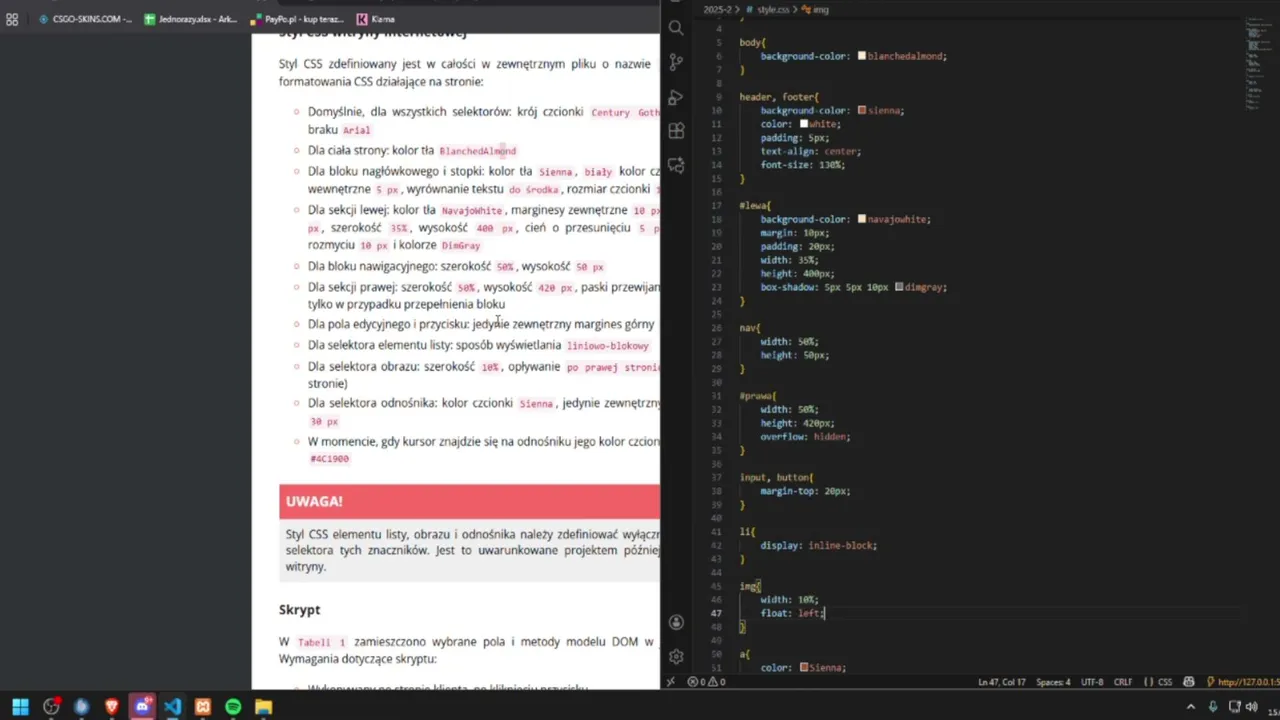Image resolution: width=1280 pixels, height=720 pixels.
Task: Open the Jednorazy.xlsx bookmark
Action: [x=191, y=19]
